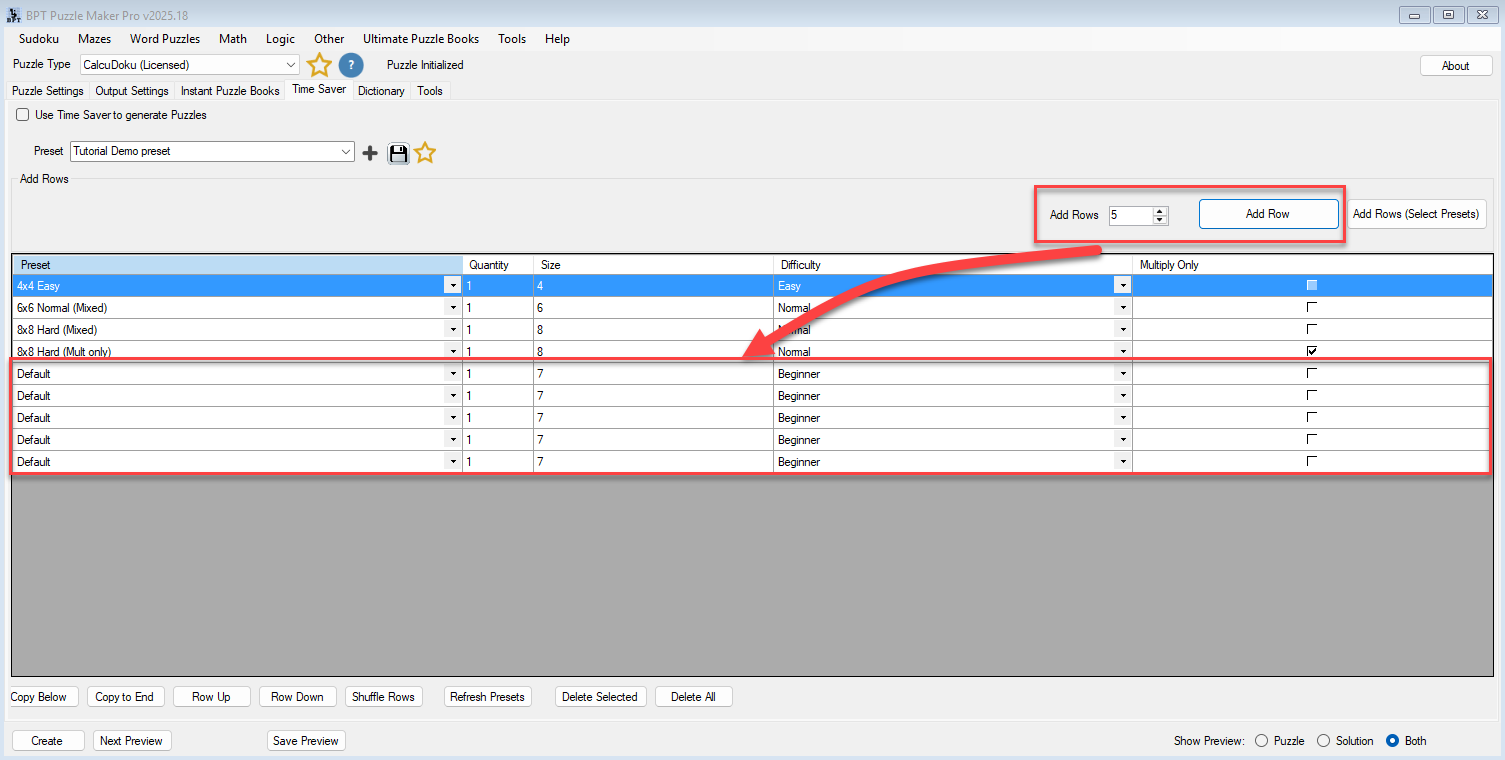The image size is (1505, 760).
Task: Switch to the Instant Puzzle Books tab
Action: point(230,91)
